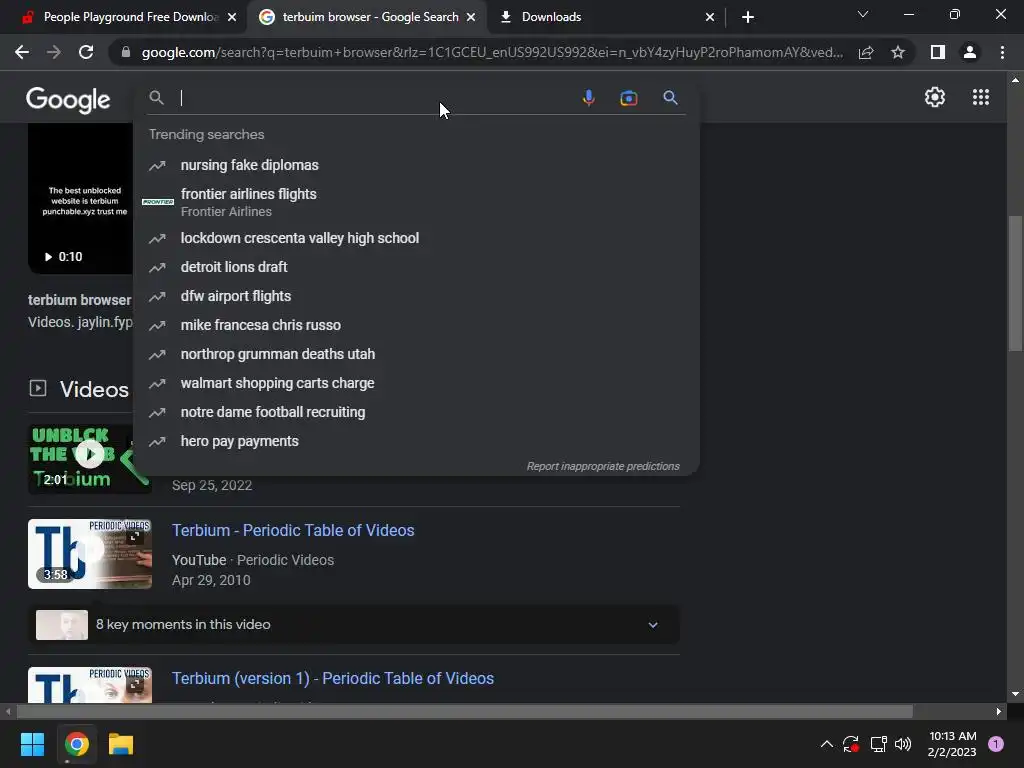Open File Explorer from taskbar
The height and width of the screenshot is (768, 1024).
121,744
